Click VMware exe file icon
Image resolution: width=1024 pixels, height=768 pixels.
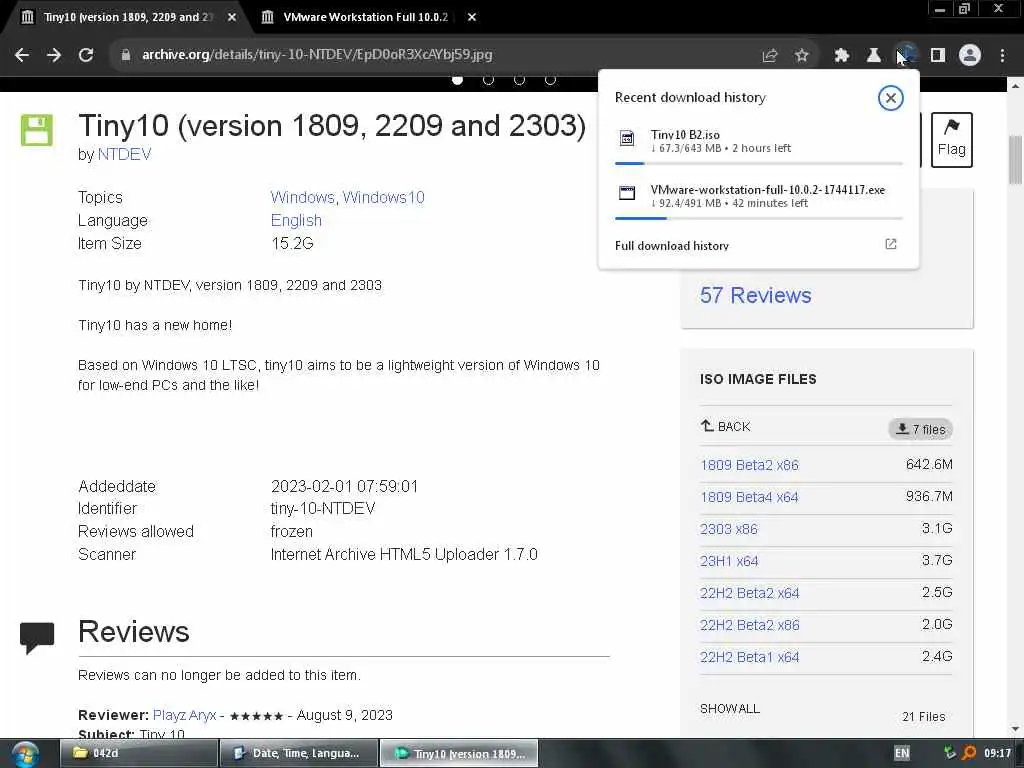(627, 193)
